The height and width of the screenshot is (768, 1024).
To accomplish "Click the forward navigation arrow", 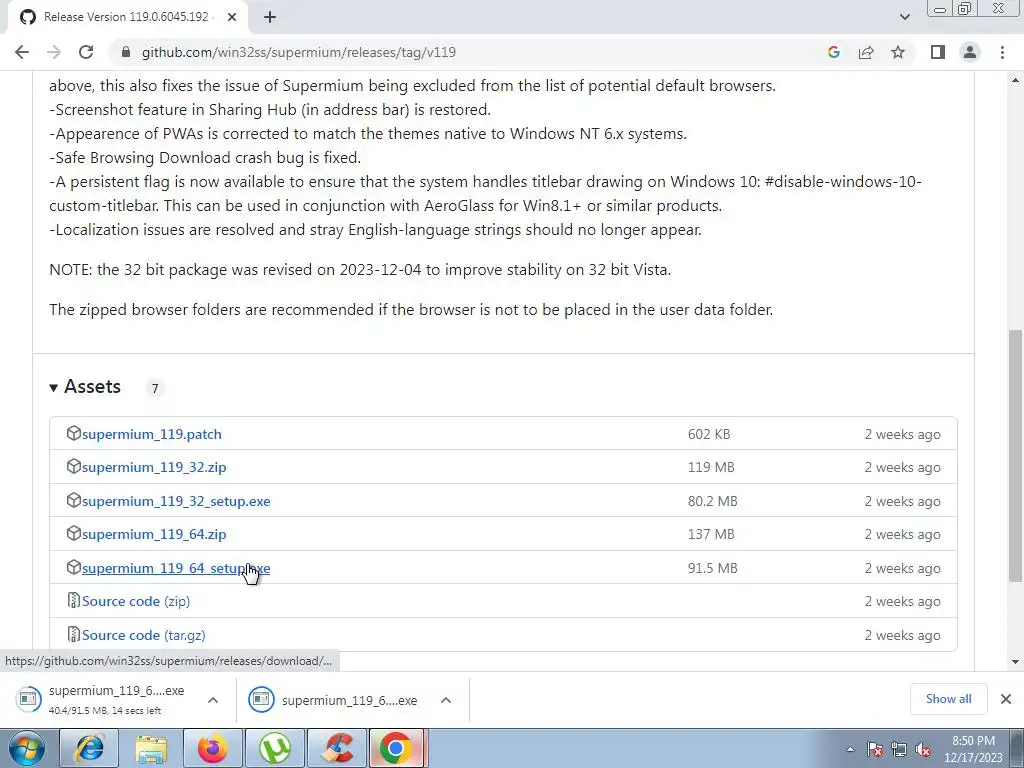I will point(54,52).
